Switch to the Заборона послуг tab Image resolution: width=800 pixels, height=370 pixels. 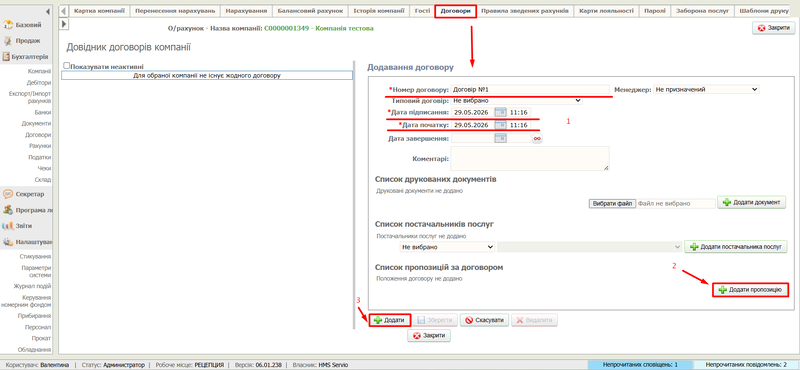click(703, 11)
